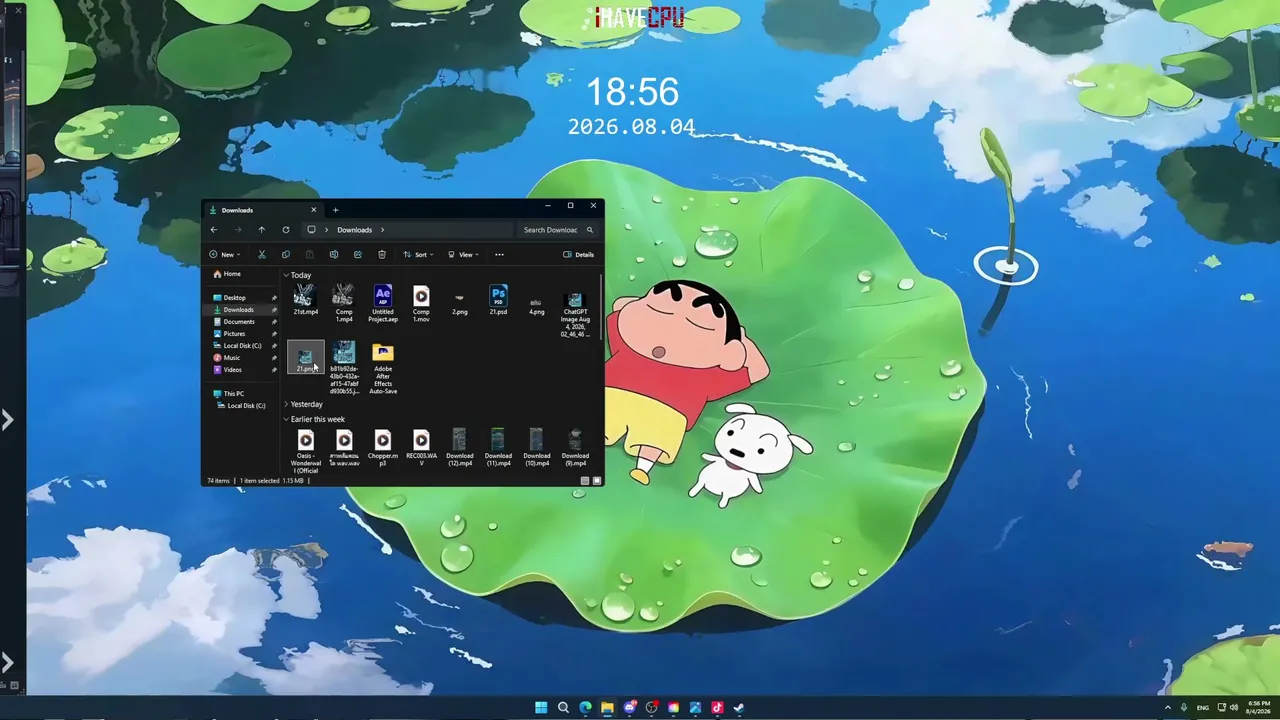Open Documents in the navigation pane
This screenshot has width=1280, height=720.
[x=234, y=322]
